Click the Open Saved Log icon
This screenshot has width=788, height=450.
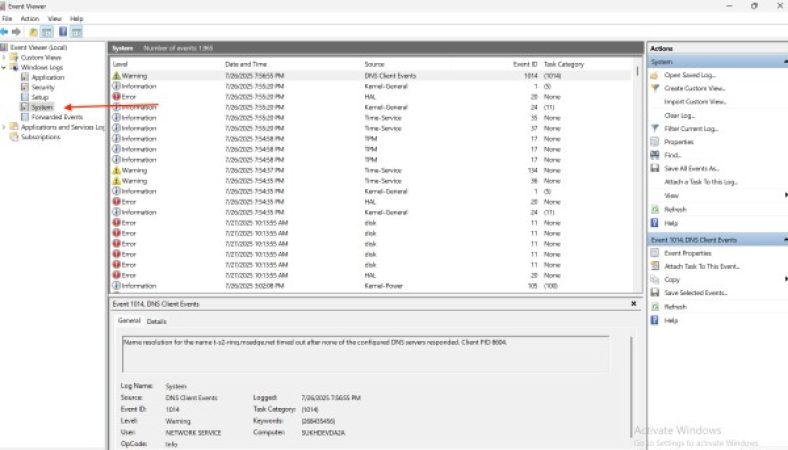click(654, 75)
